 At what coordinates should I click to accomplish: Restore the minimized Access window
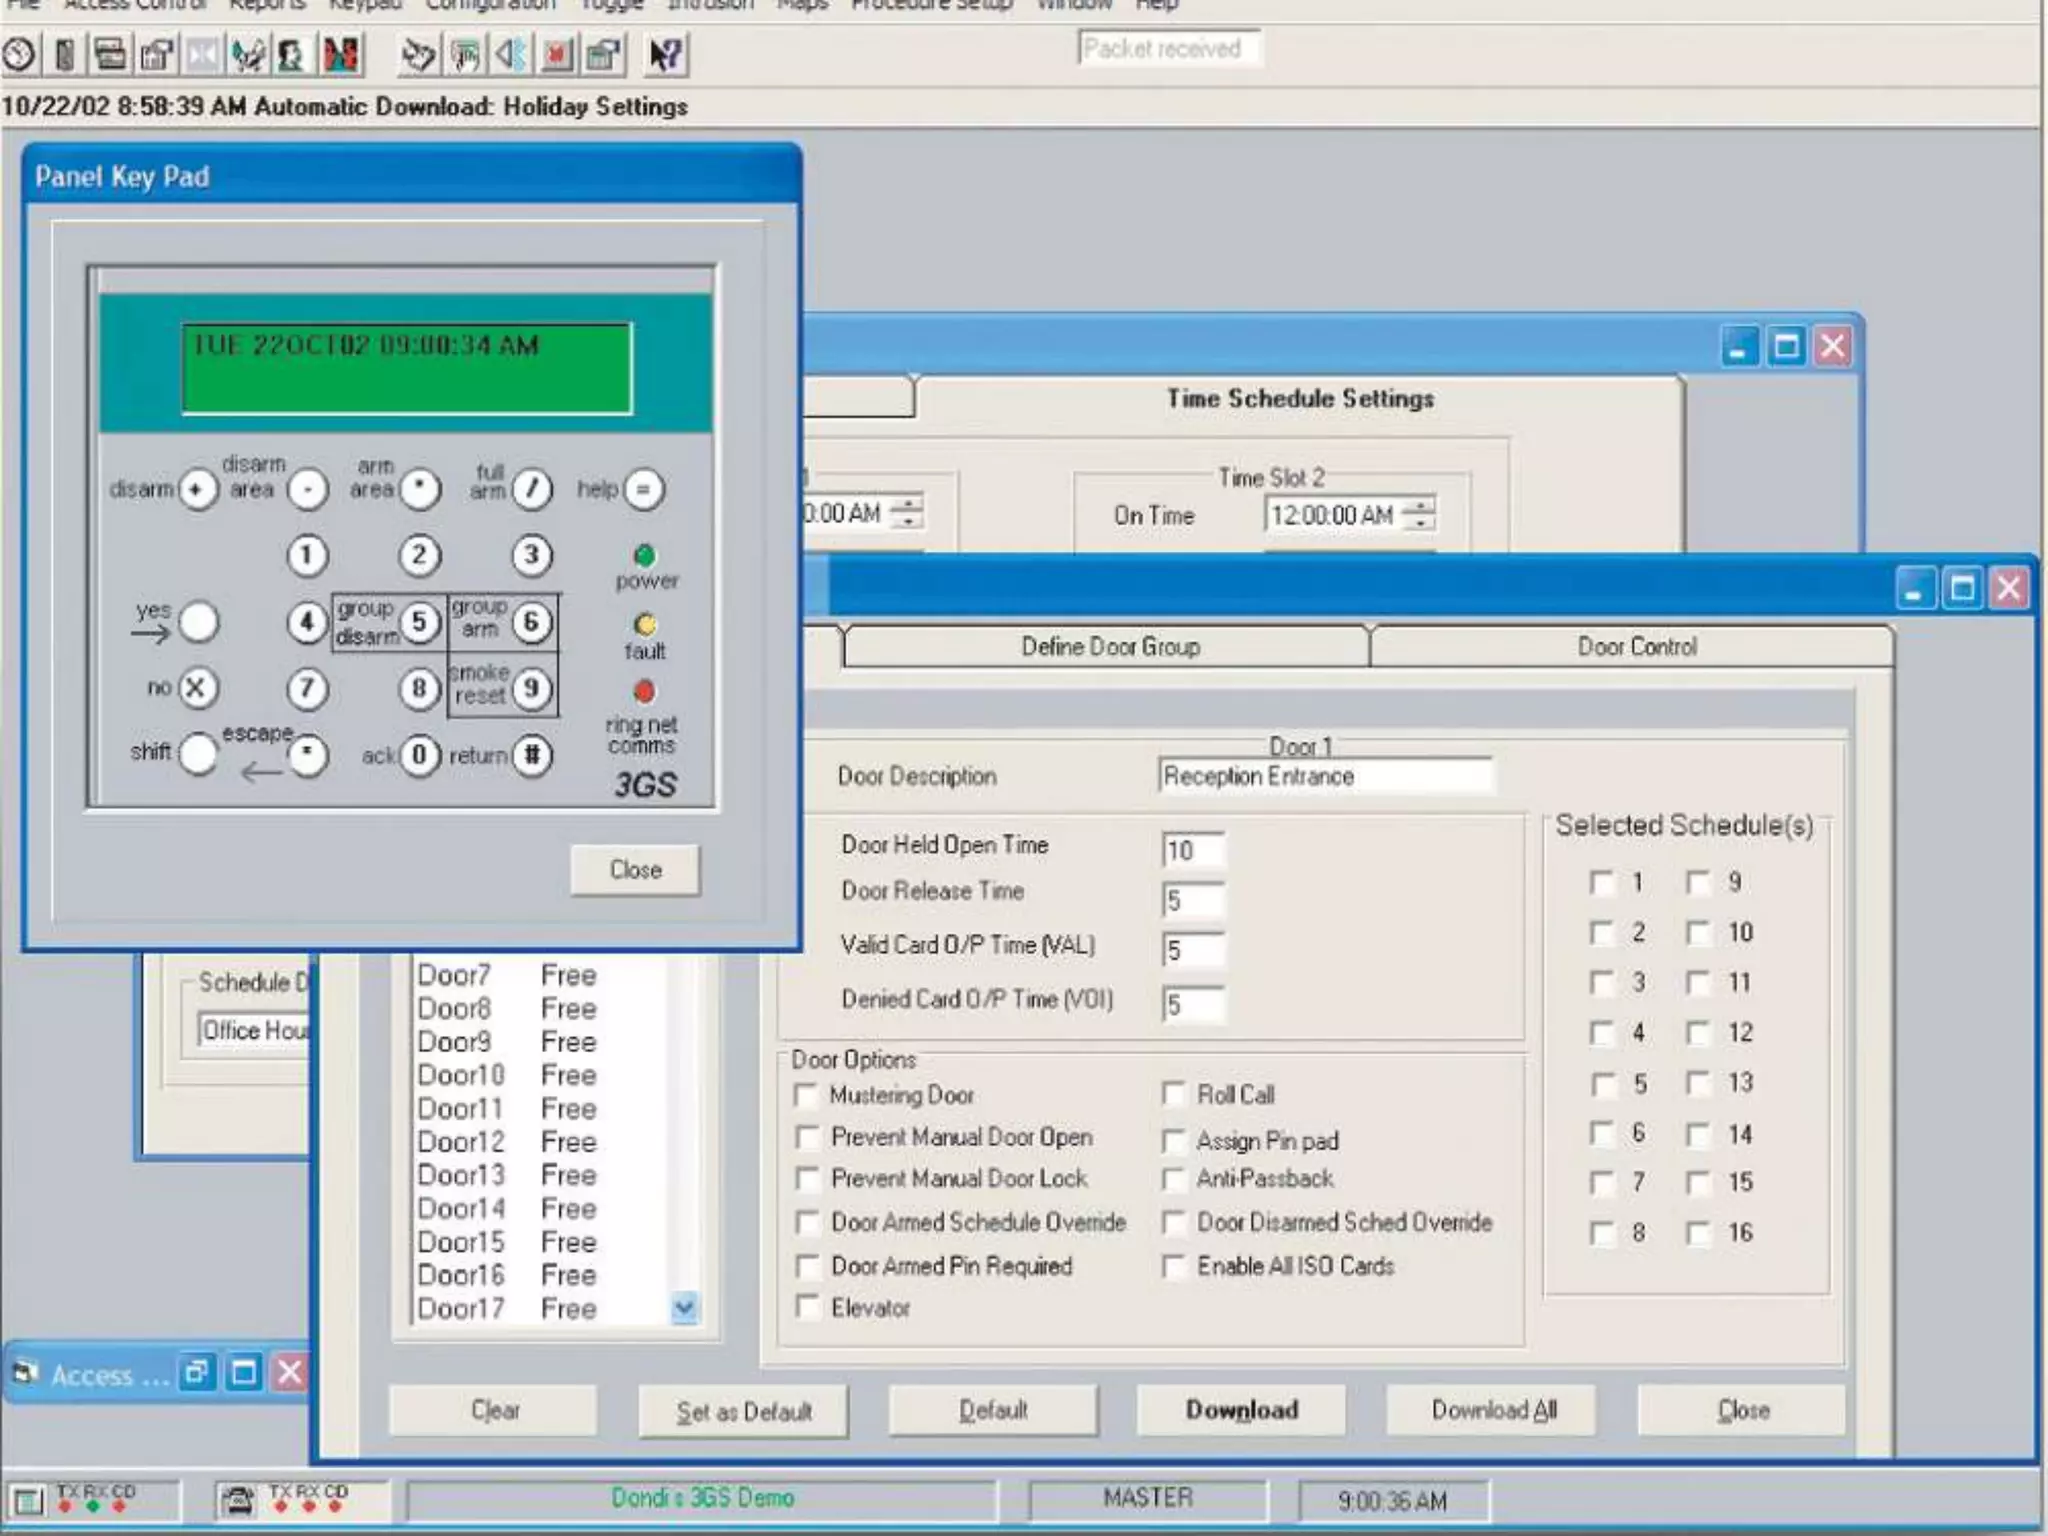click(x=197, y=1372)
